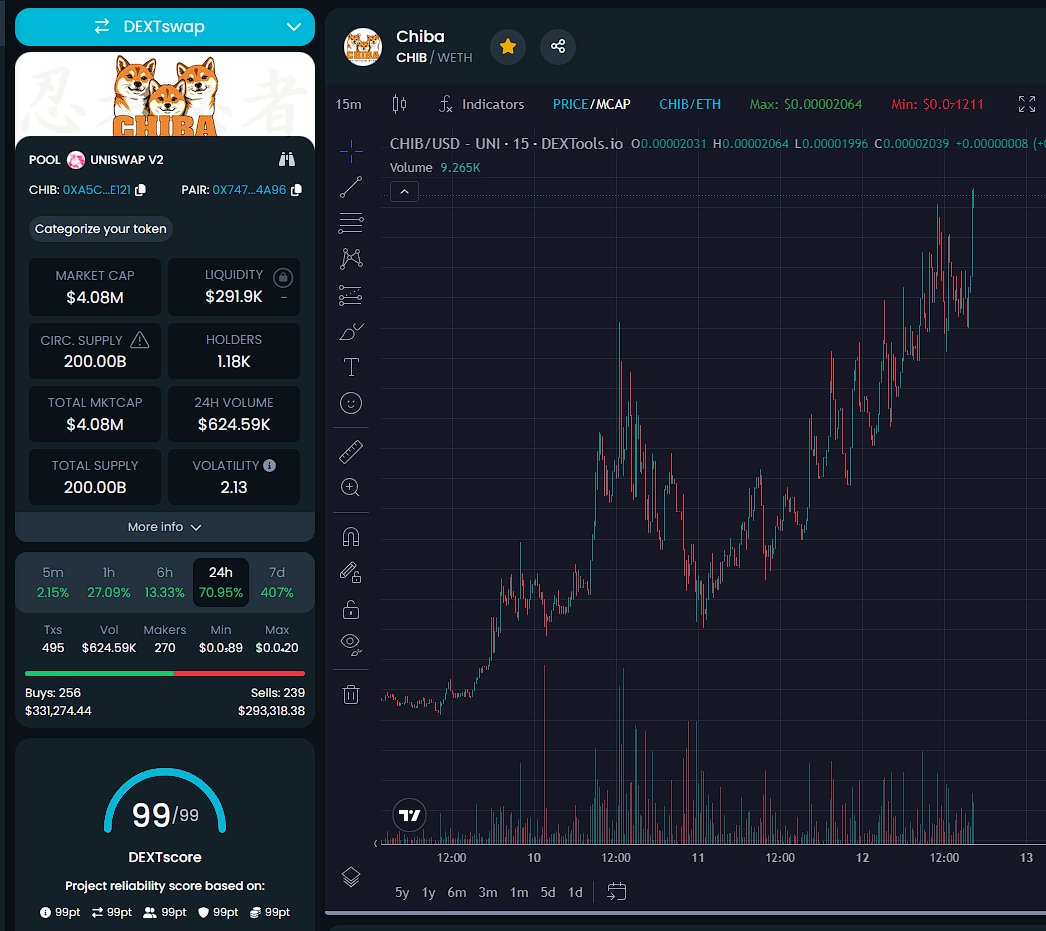The image size is (1046, 931).
Task: Open the Indicators menu
Action: (x=481, y=104)
